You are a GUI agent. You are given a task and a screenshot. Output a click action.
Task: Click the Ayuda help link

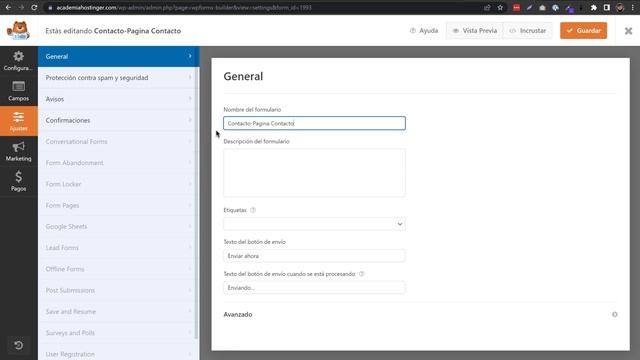coord(424,31)
